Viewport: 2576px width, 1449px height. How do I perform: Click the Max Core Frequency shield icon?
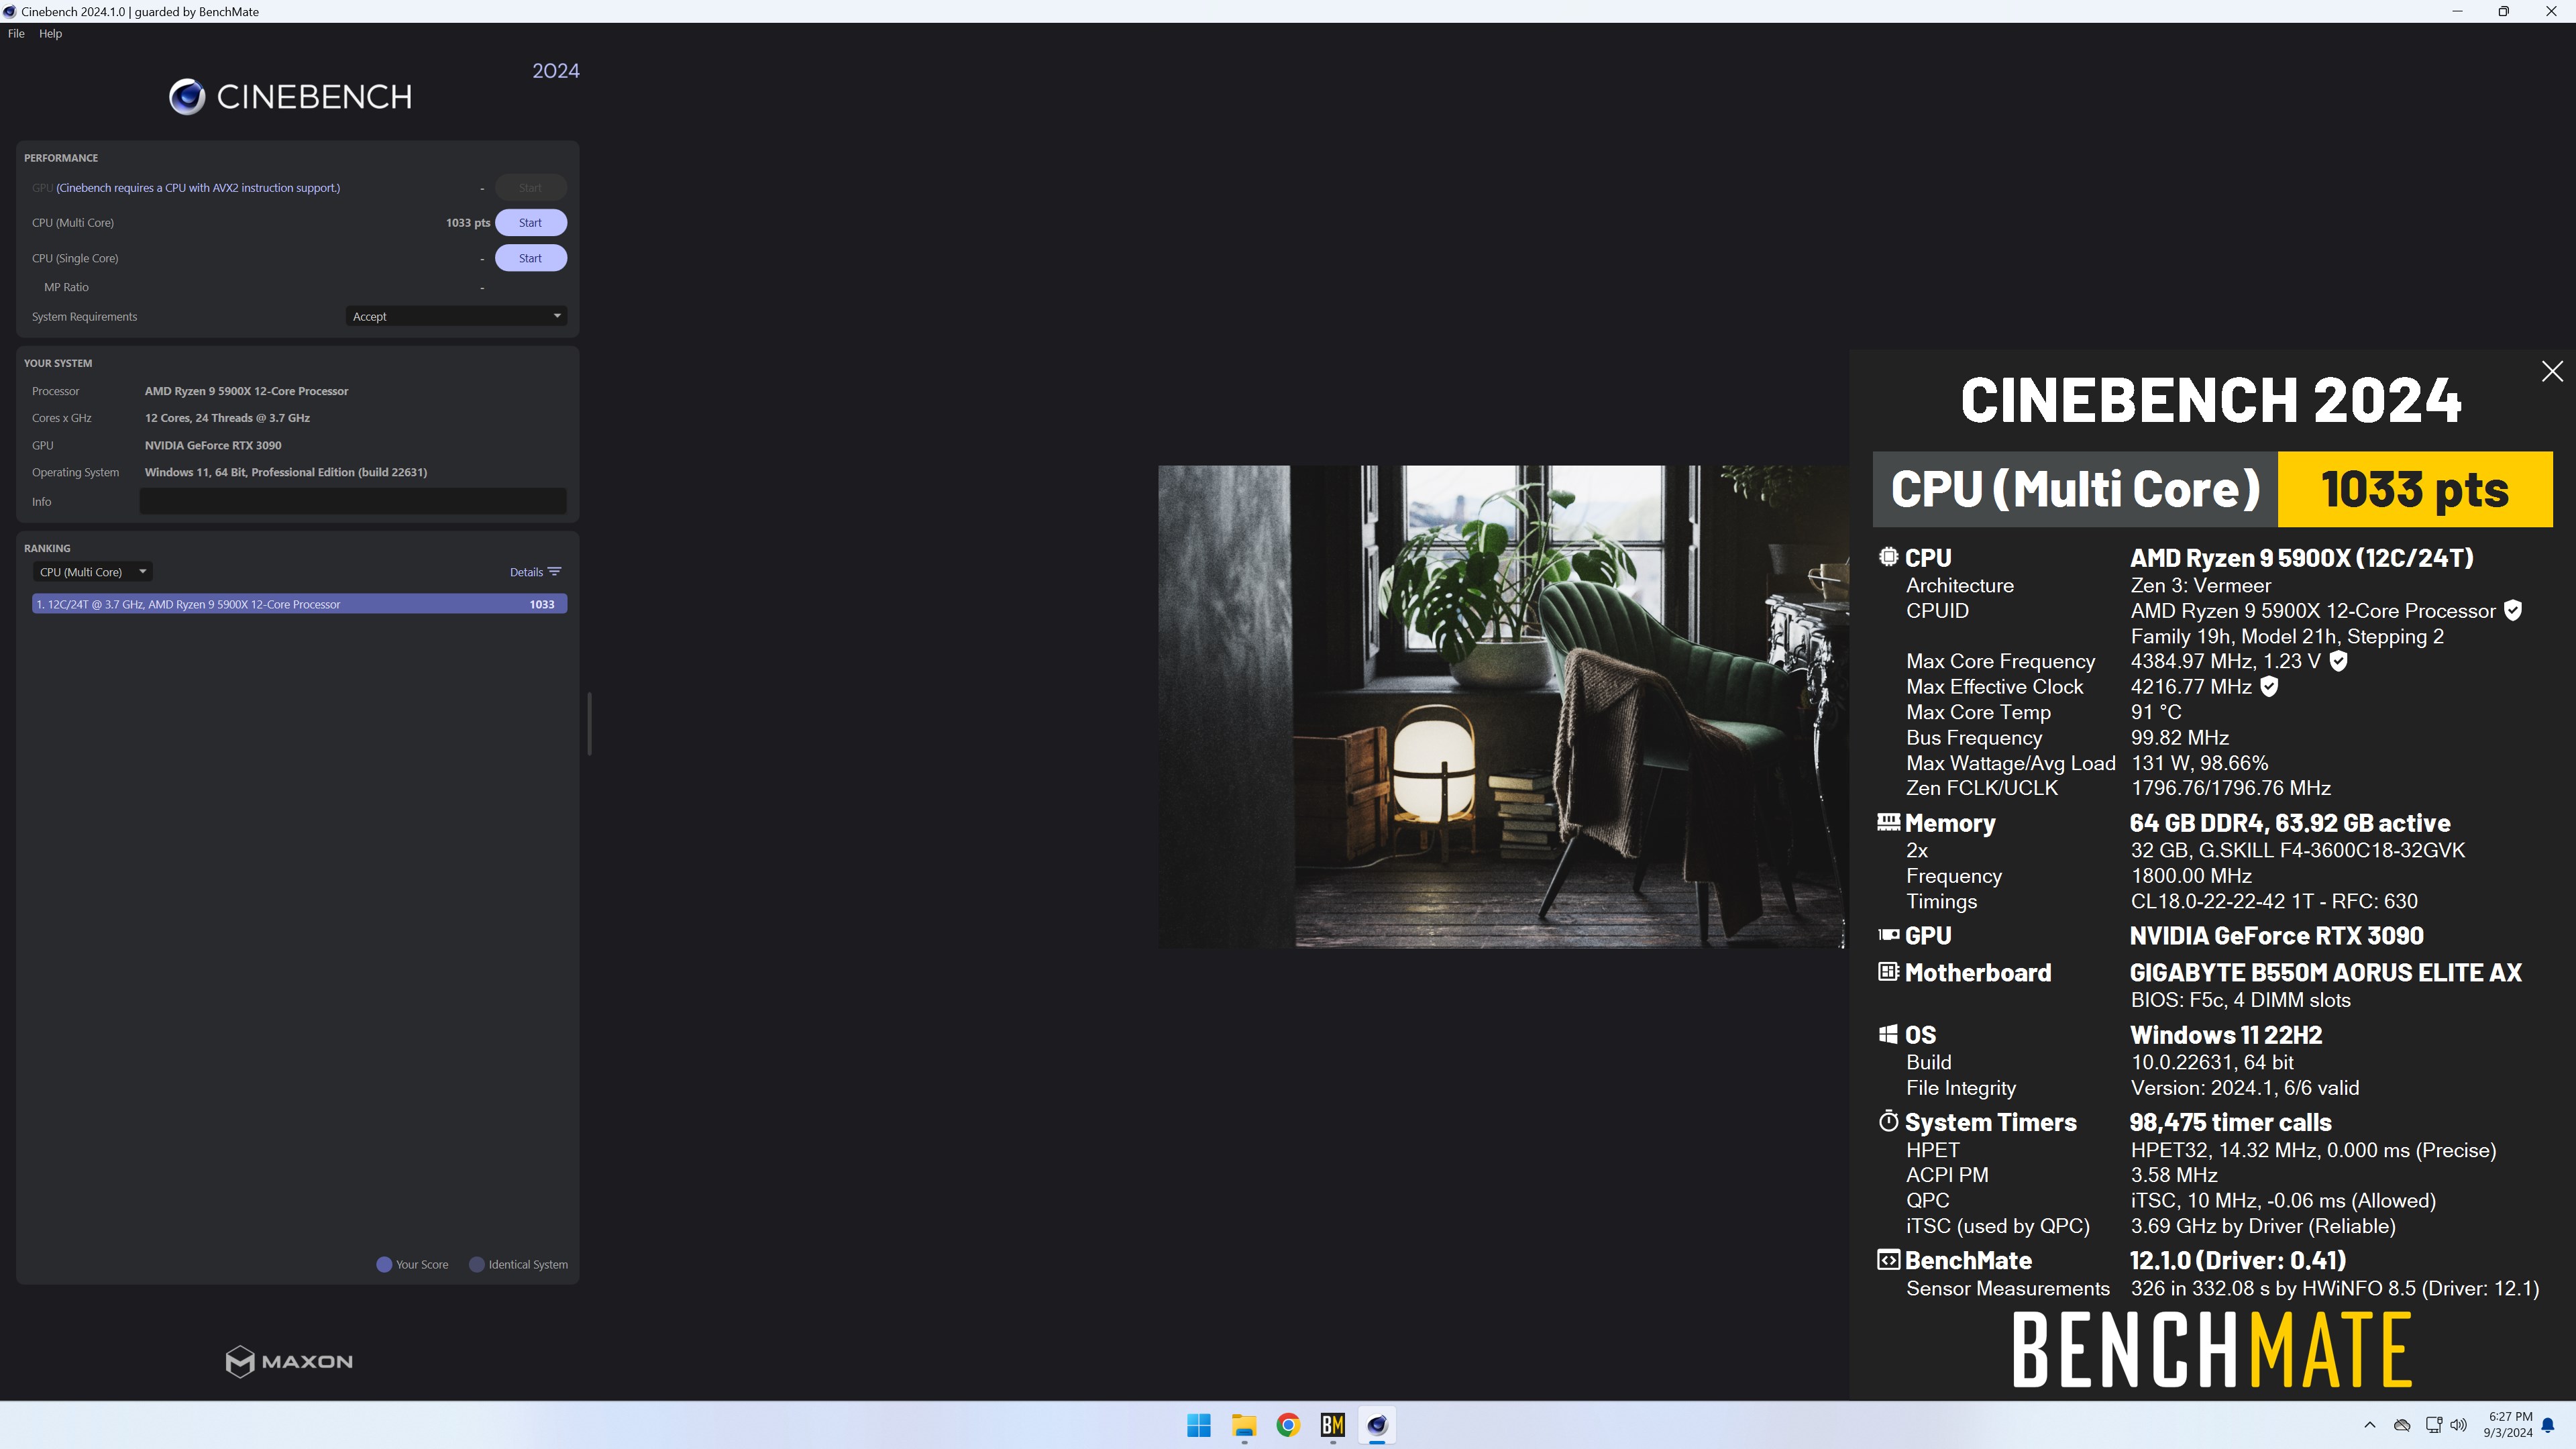2338,661
